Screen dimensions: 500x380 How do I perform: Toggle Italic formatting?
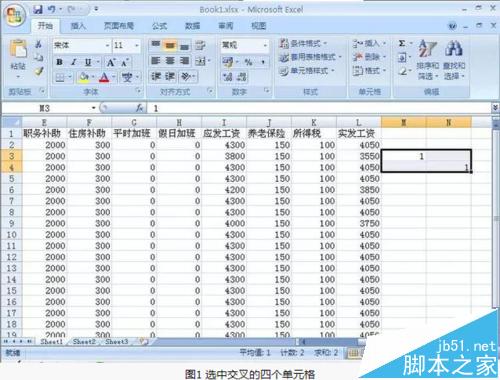pyautogui.click(x=74, y=62)
